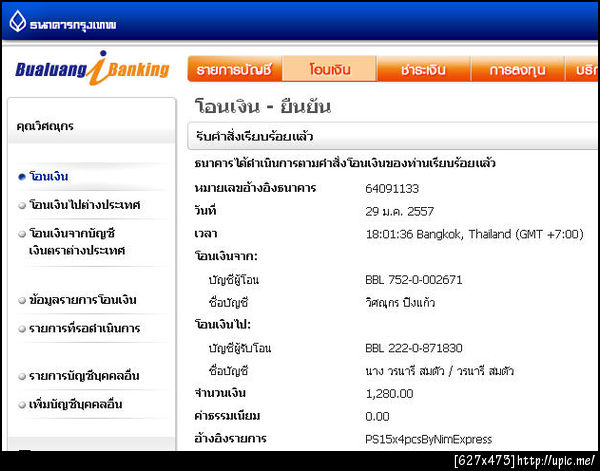Click the Bangkok Bank logo in header
The image size is (600, 471).
62,23
